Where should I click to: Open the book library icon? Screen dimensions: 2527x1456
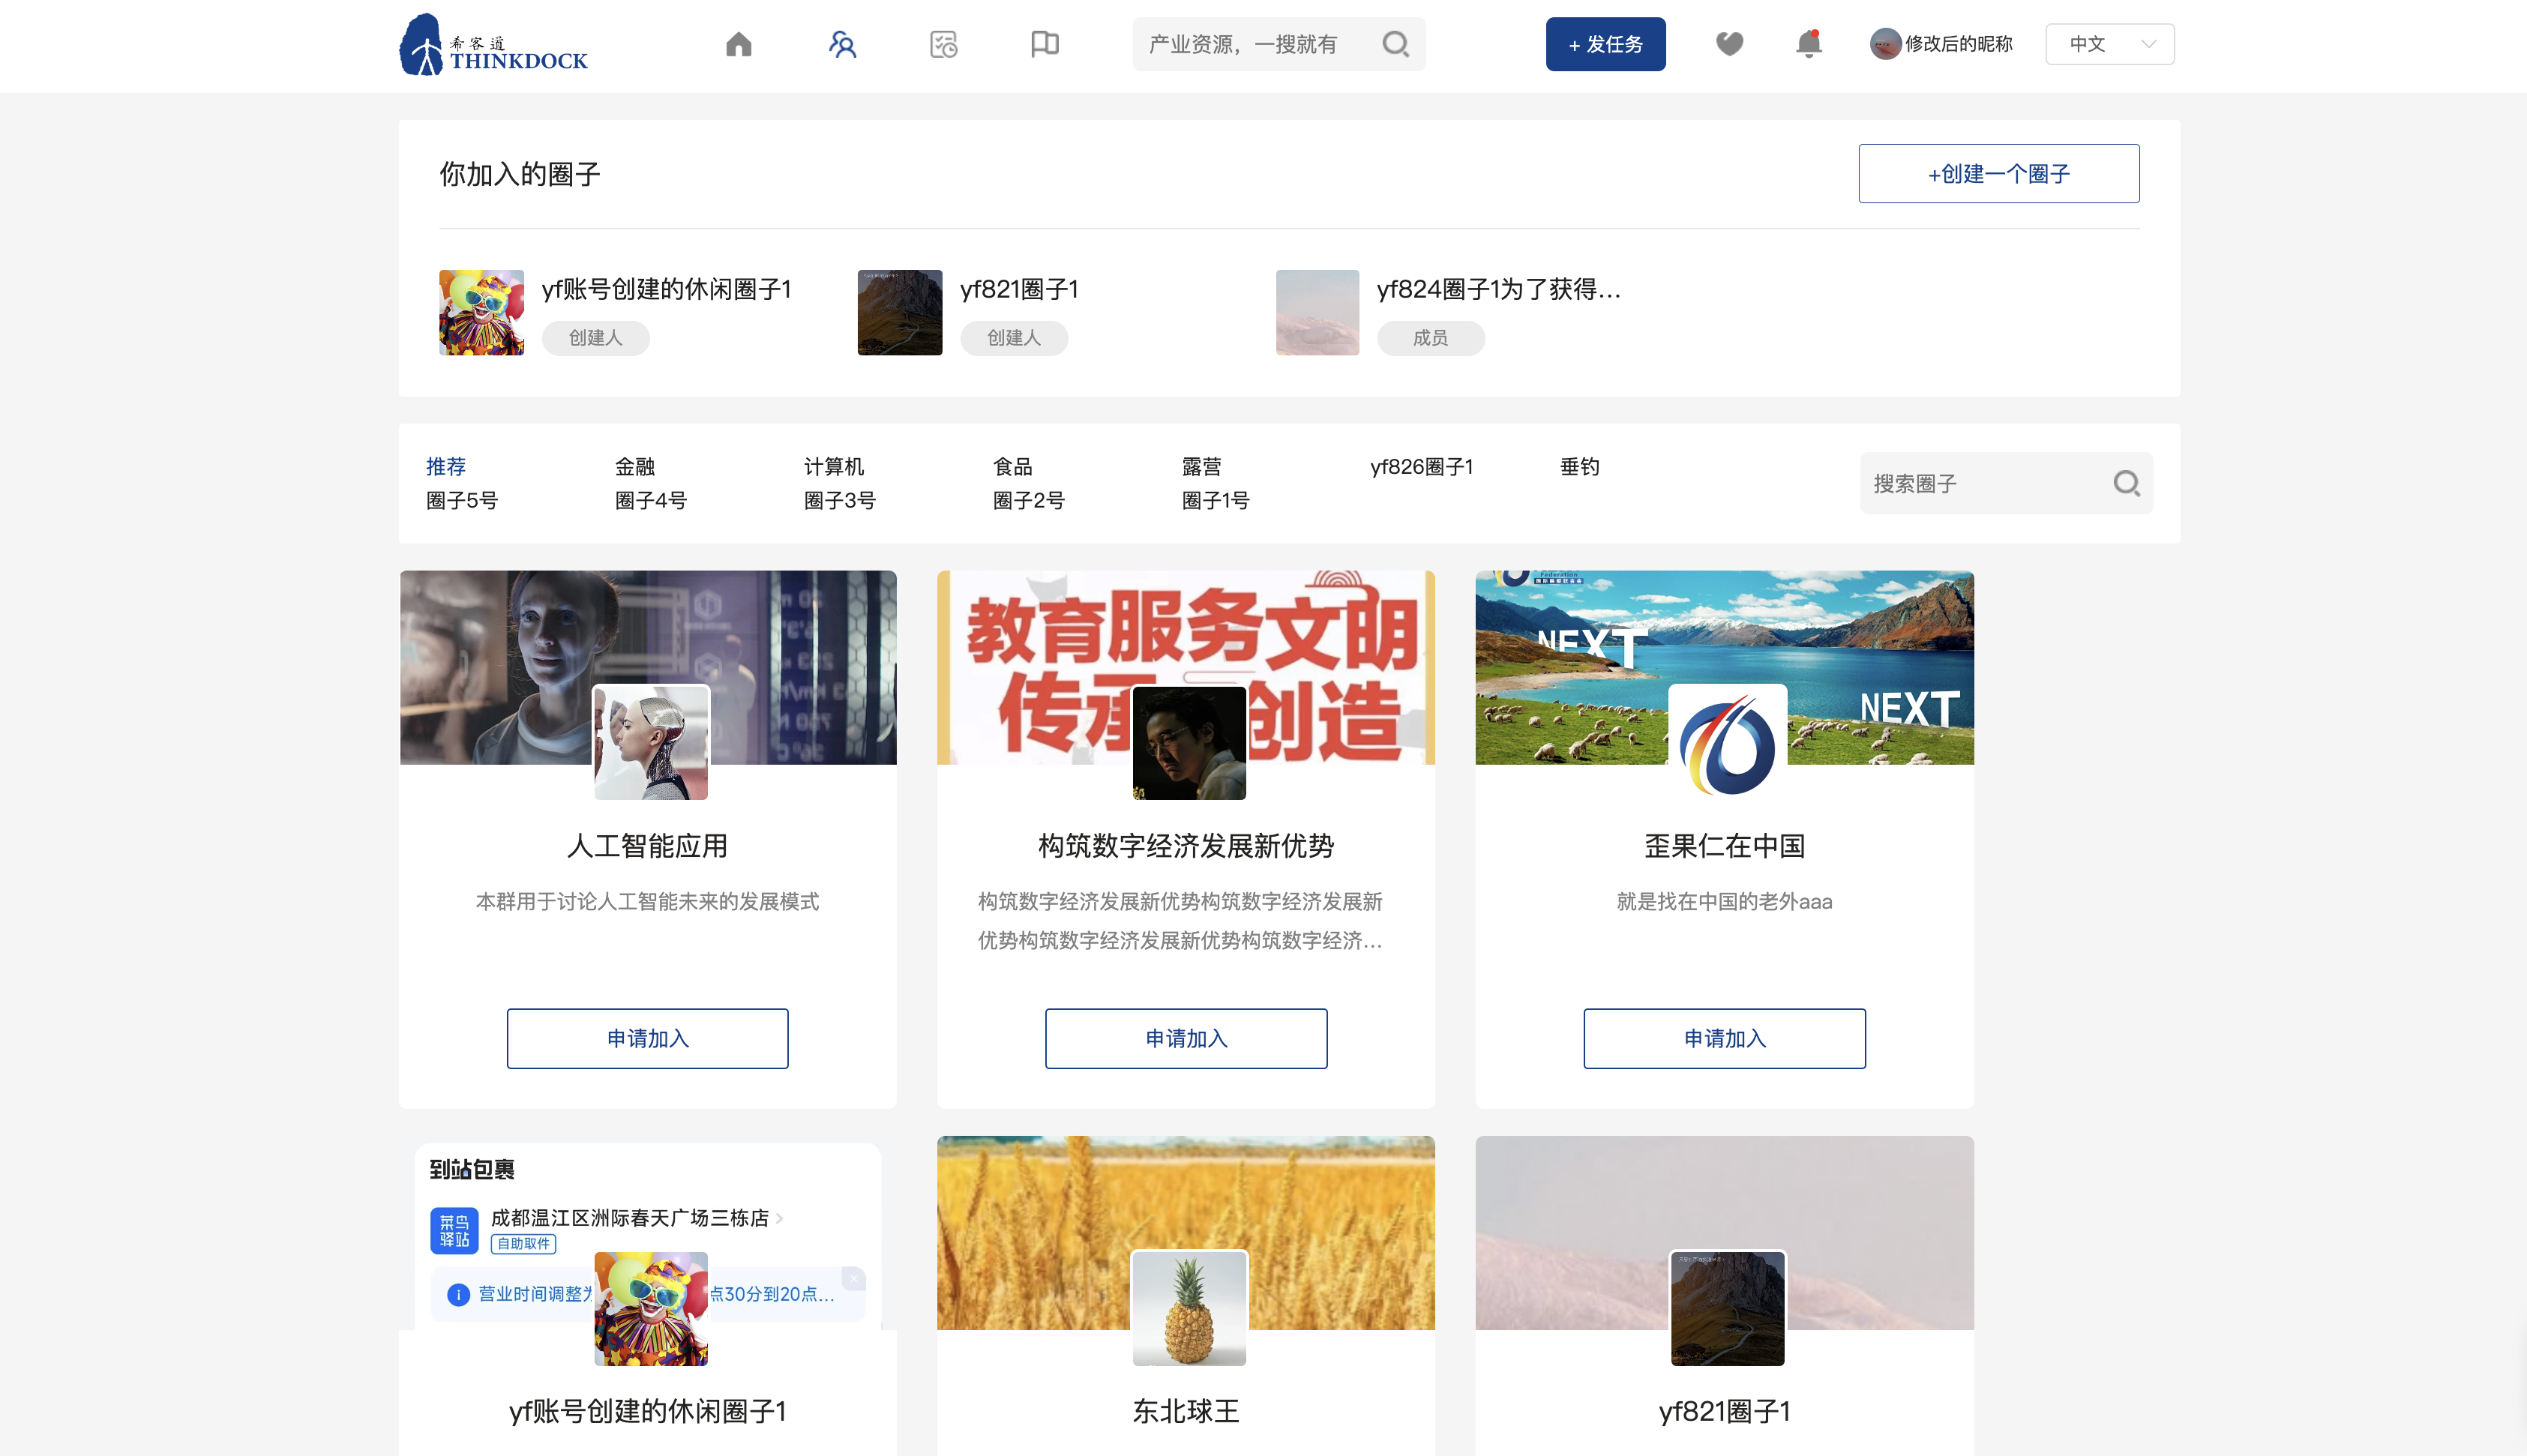point(1044,44)
